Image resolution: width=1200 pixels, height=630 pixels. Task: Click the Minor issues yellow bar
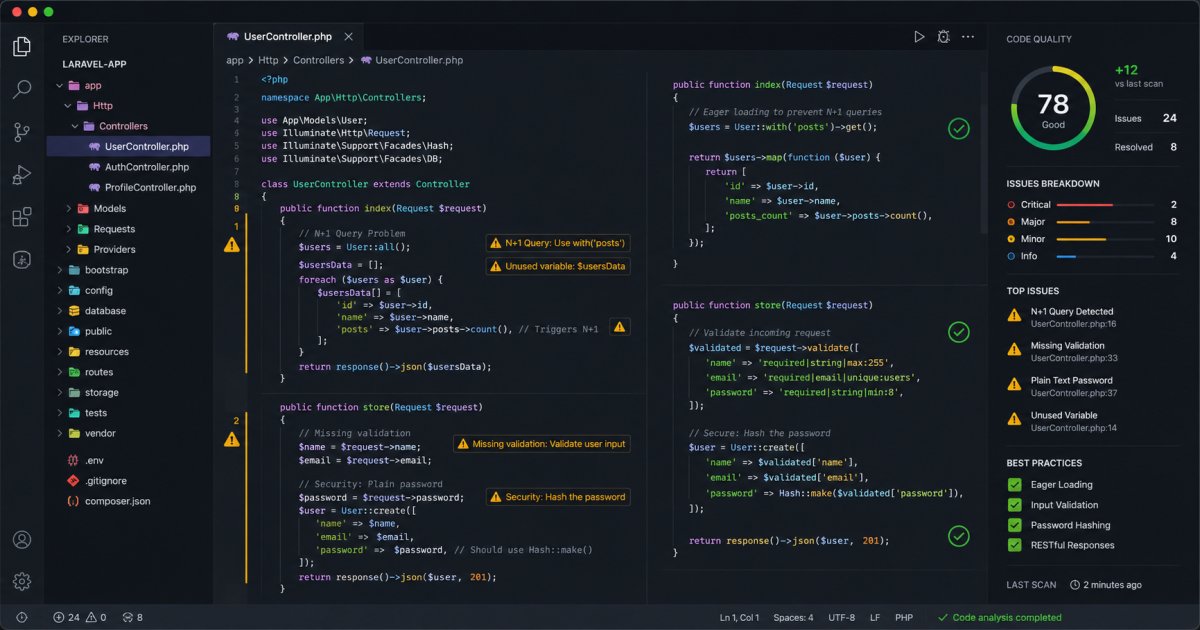click(1081, 239)
